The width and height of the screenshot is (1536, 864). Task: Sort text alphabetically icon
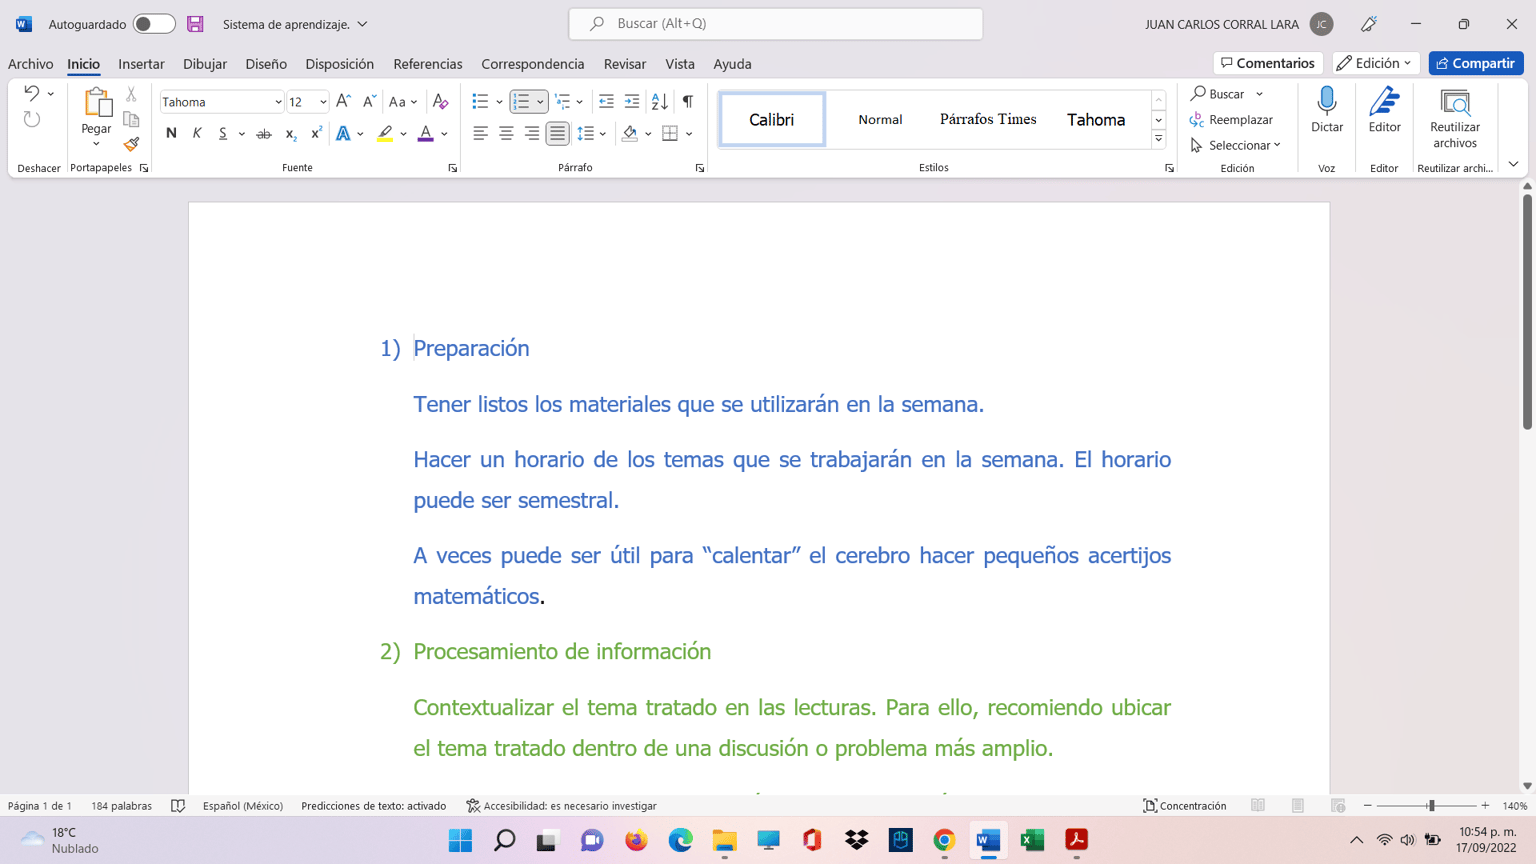coord(660,101)
